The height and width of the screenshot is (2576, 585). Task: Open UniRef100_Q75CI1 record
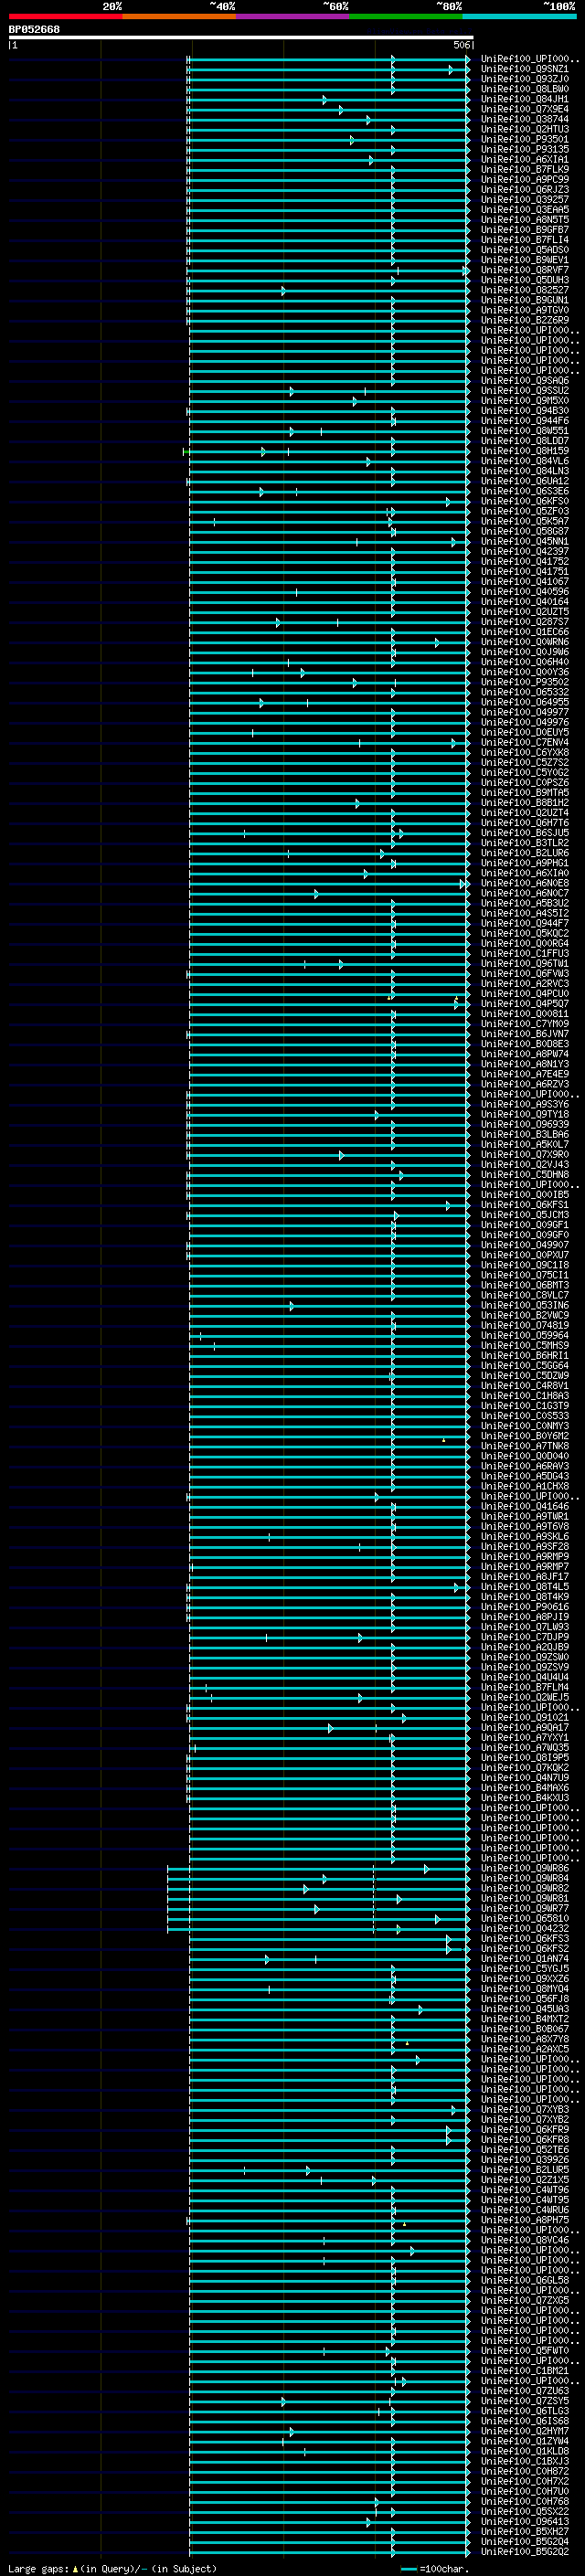(x=525, y=1275)
